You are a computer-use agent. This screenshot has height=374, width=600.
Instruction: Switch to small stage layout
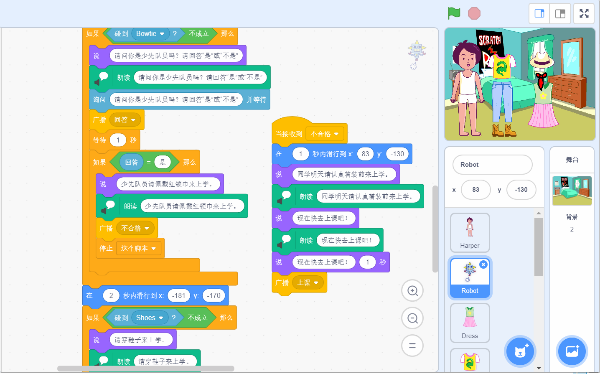coord(539,13)
